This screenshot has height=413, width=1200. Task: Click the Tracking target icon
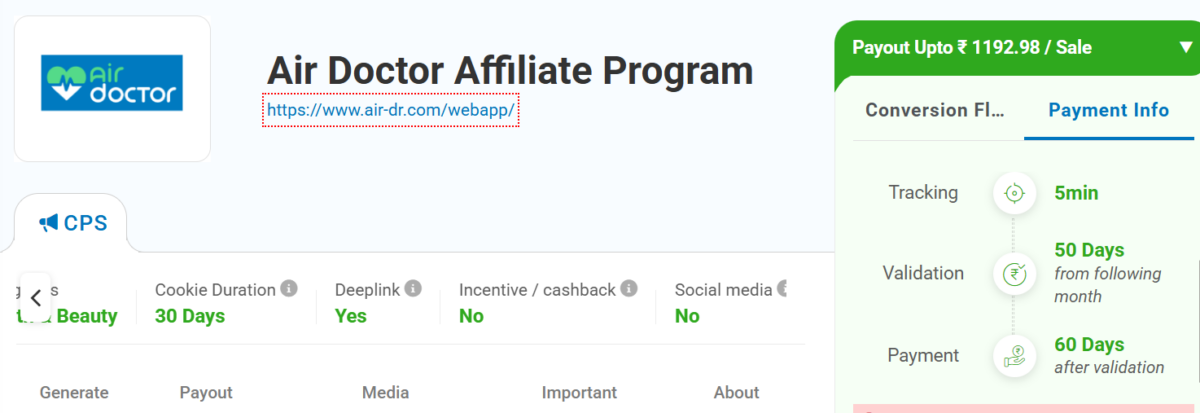pyautogui.click(x=1013, y=193)
